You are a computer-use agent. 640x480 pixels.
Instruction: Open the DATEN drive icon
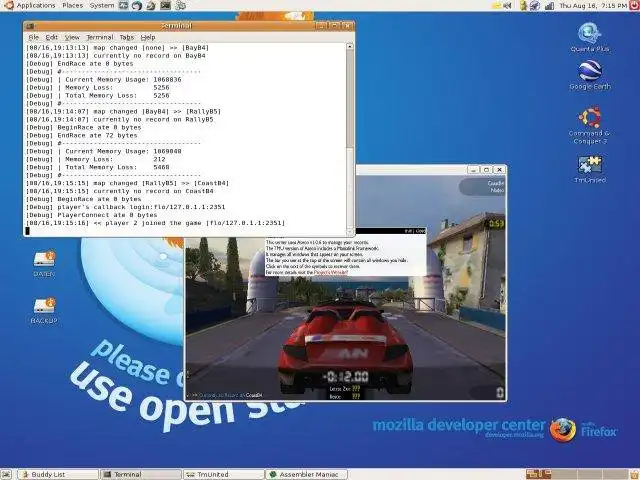(x=44, y=263)
